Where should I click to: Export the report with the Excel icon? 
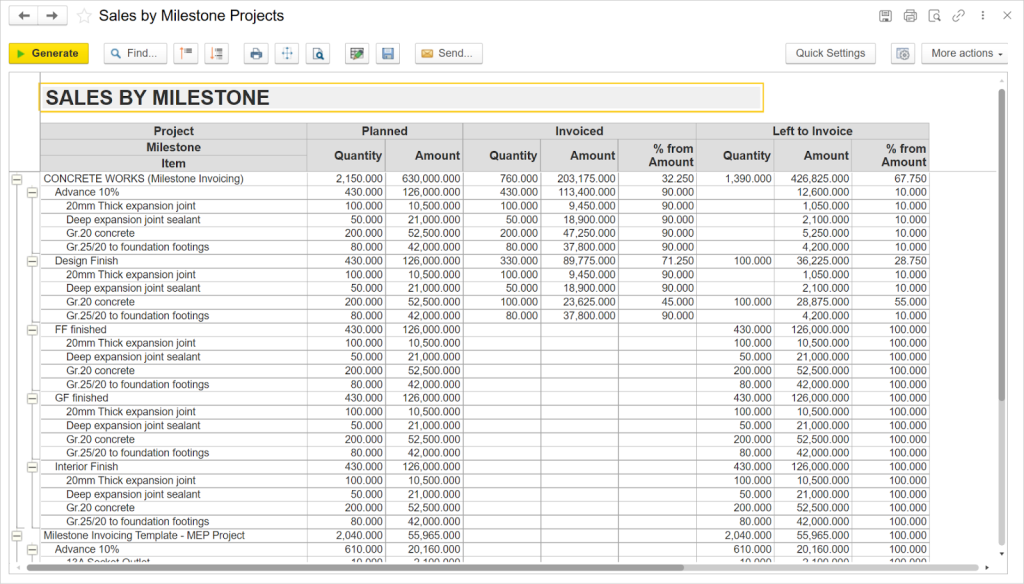[357, 53]
